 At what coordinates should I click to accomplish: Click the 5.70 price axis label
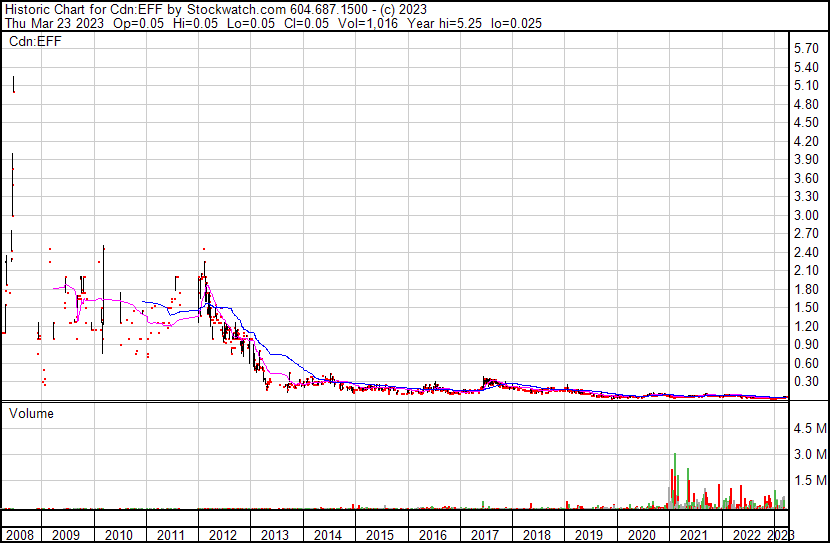click(x=806, y=48)
